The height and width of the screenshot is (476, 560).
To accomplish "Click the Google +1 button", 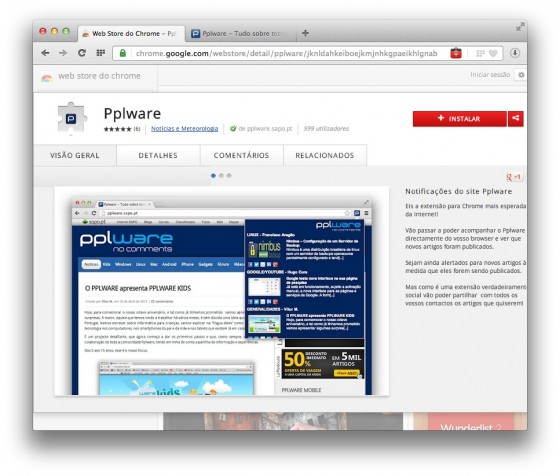I will click(x=514, y=177).
